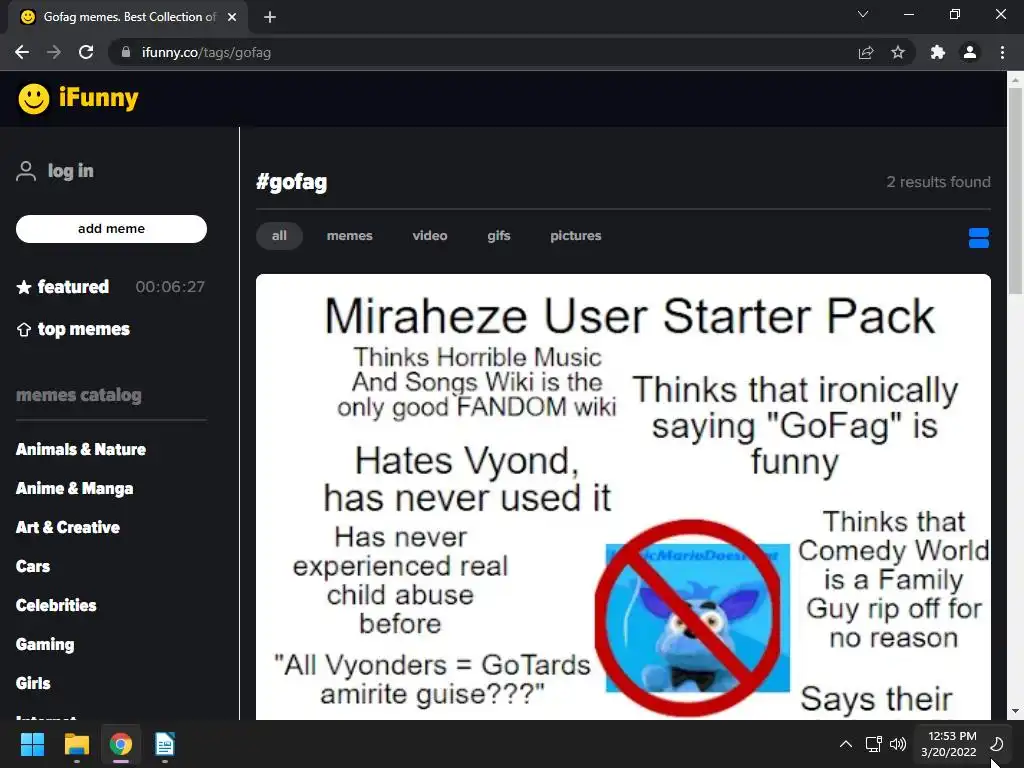Screen dimensions: 1024x768
Task: Select the all filter tab
Action: [279, 236]
